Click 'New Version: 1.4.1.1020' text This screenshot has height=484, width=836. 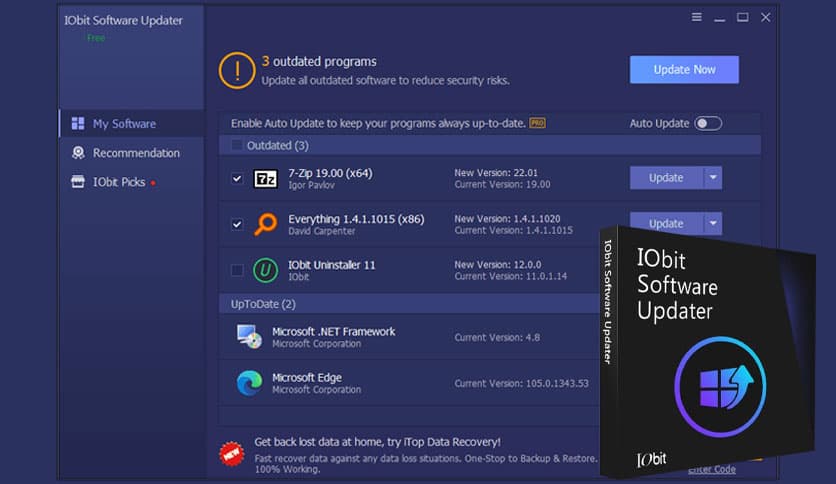[507, 219]
